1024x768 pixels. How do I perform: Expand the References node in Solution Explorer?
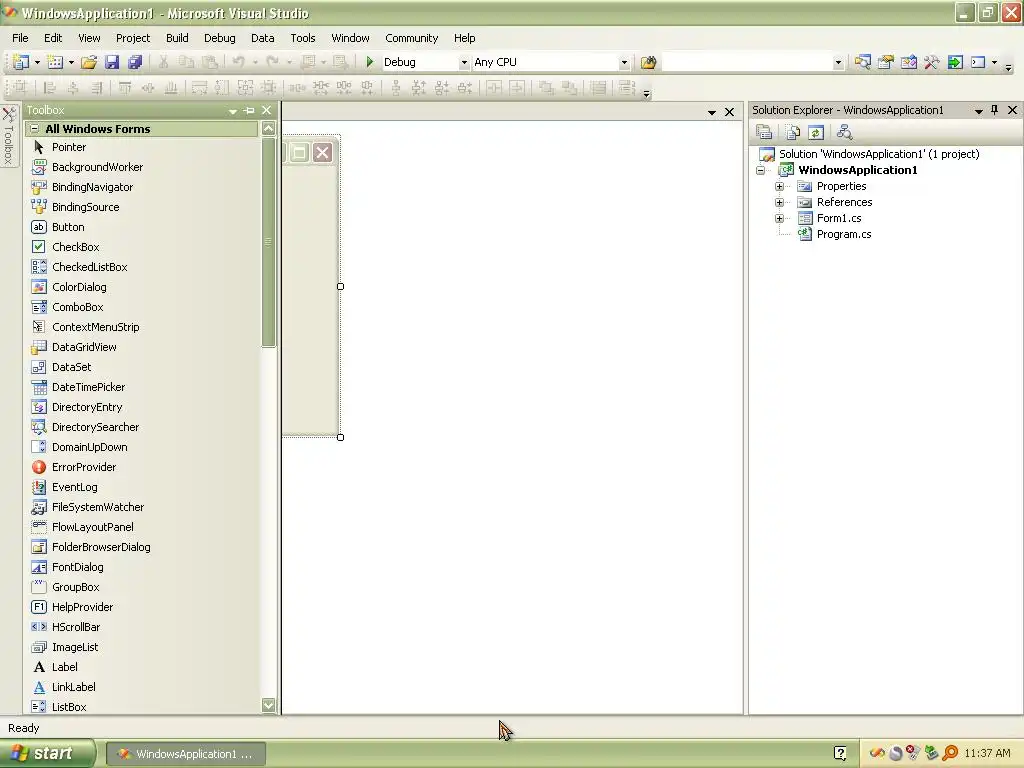tap(779, 202)
